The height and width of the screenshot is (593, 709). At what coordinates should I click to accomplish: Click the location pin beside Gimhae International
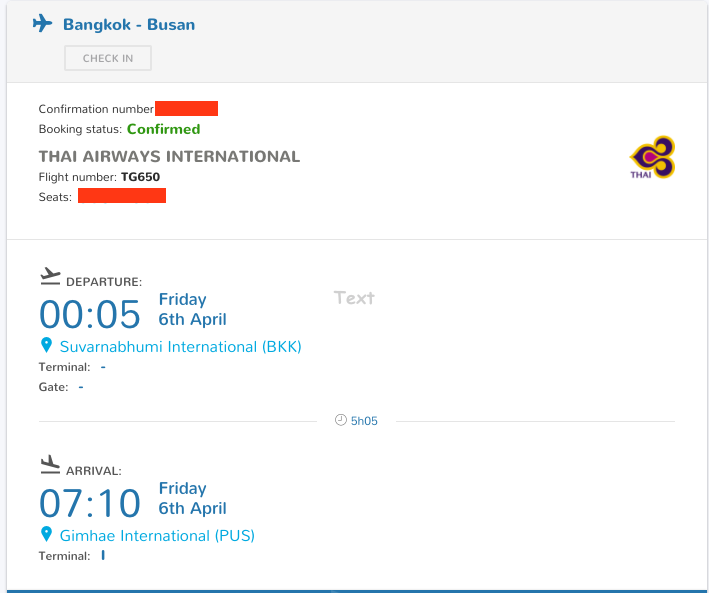click(45, 534)
